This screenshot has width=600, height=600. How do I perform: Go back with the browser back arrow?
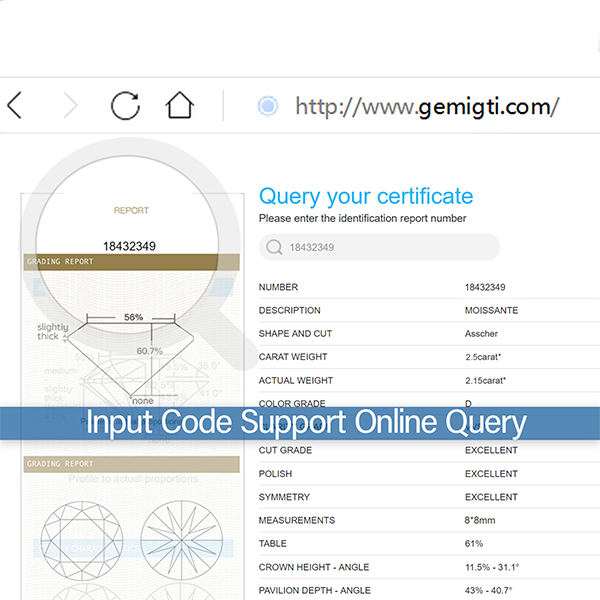15,105
